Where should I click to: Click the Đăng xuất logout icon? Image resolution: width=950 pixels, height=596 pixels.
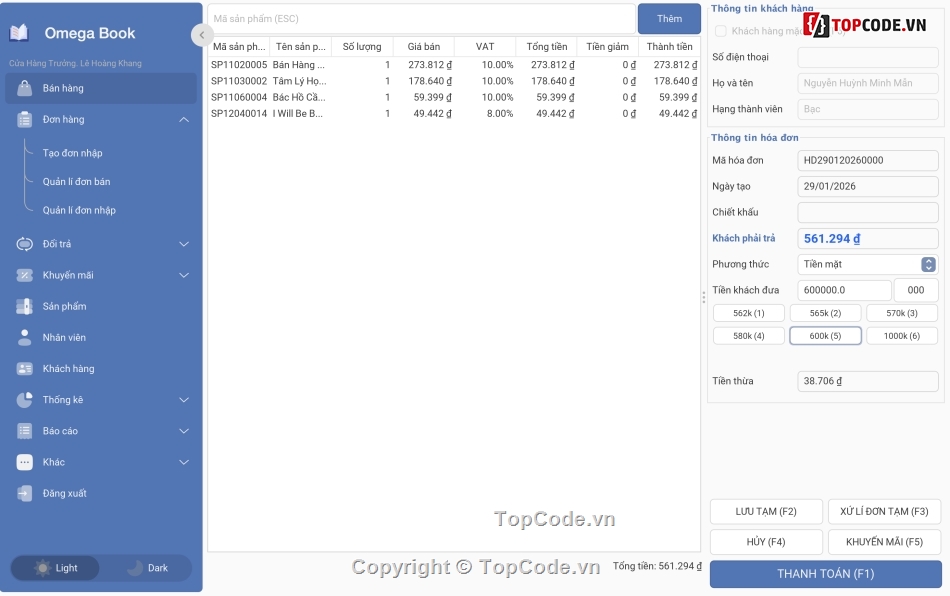click(24, 494)
